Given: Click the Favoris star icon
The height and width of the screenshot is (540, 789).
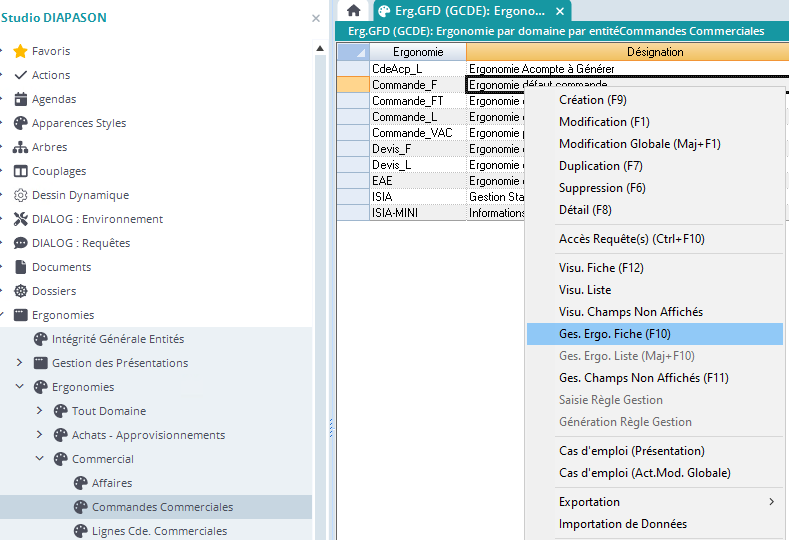Looking at the screenshot, I should click(x=20, y=51).
